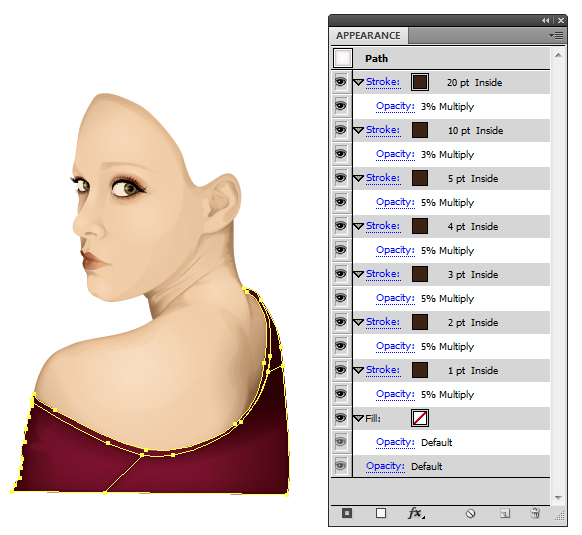Viewport: 582px width, 535px height.
Task: Click the Clear Appearance icon
Action: tap(470, 513)
